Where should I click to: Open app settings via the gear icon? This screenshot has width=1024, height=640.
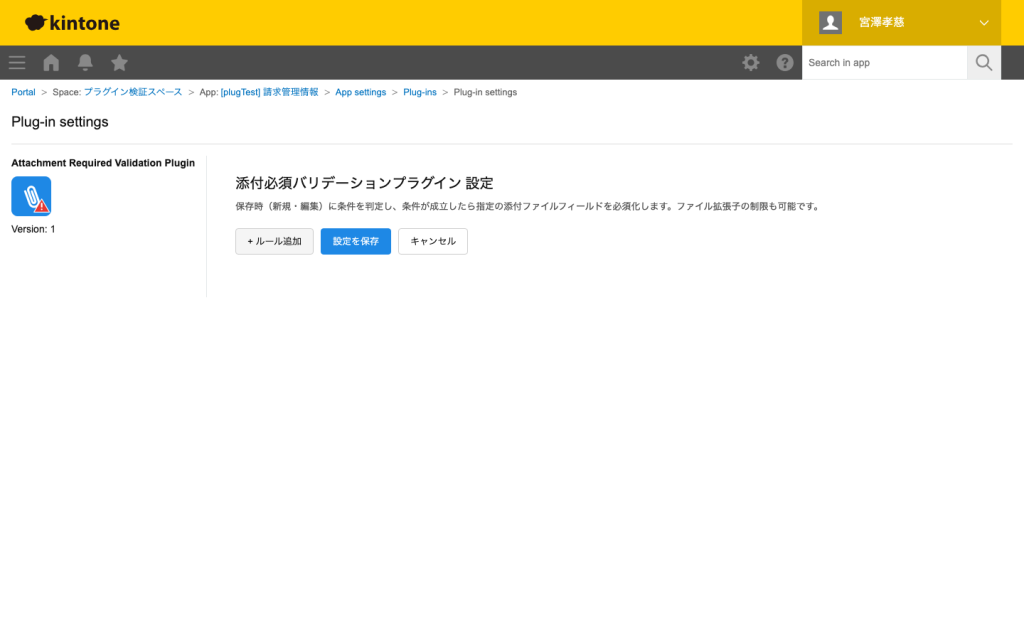pyautogui.click(x=750, y=62)
